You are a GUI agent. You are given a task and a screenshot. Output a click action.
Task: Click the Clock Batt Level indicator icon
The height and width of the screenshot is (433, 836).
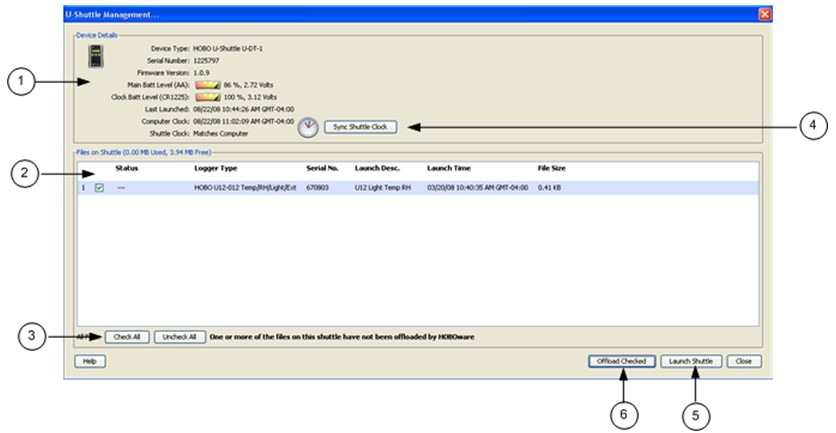click(x=206, y=98)
